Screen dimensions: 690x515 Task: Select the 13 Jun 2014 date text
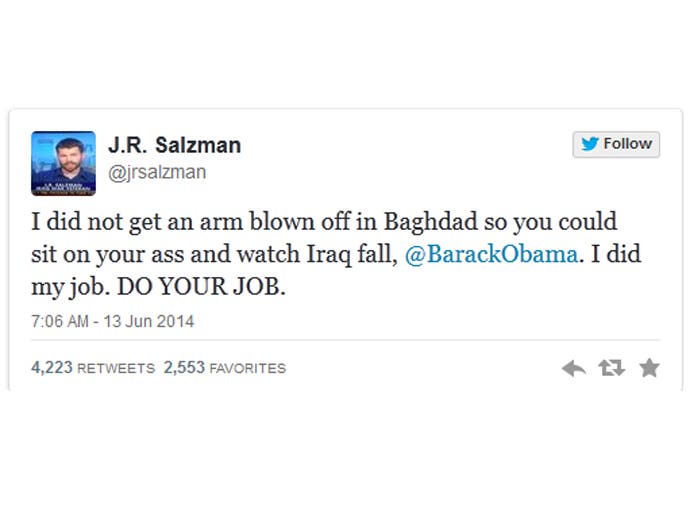tap(149, 321)
